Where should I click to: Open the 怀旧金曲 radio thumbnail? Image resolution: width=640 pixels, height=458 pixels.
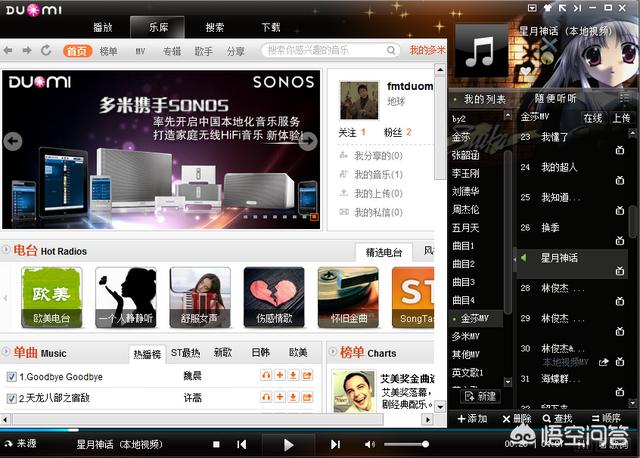(x=348, y=297)
